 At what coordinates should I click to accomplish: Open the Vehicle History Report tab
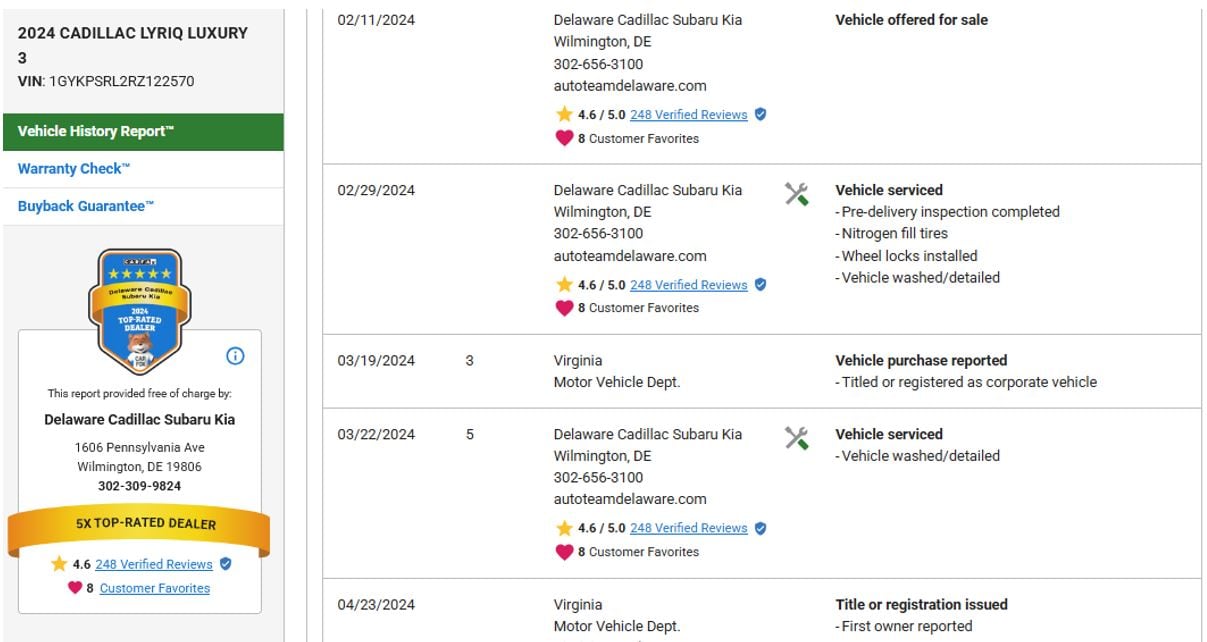143,132
